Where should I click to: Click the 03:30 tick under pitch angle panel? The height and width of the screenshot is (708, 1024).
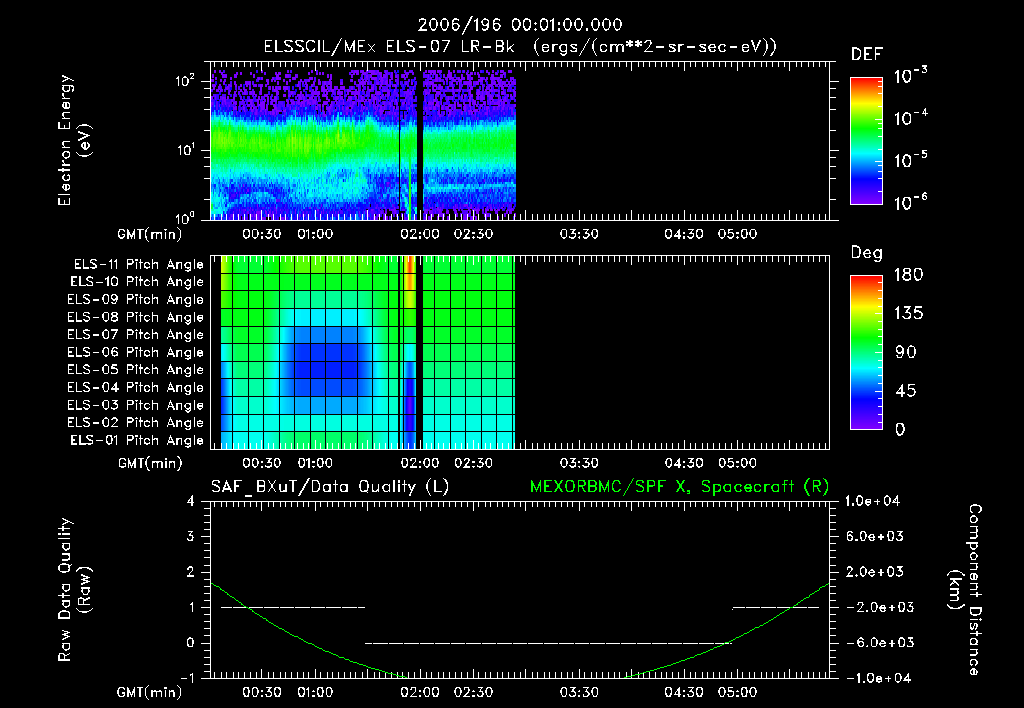point(579,463)
